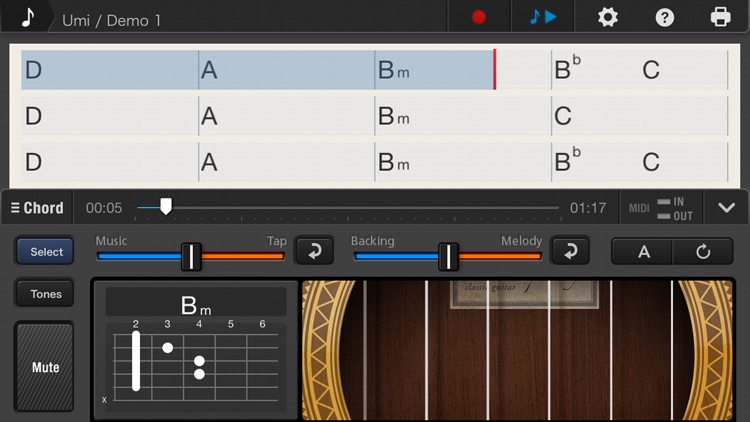Viewport: 750px width, 422px height.
Task: Select the C chord in the third row
Action: (x=651, y=162)
